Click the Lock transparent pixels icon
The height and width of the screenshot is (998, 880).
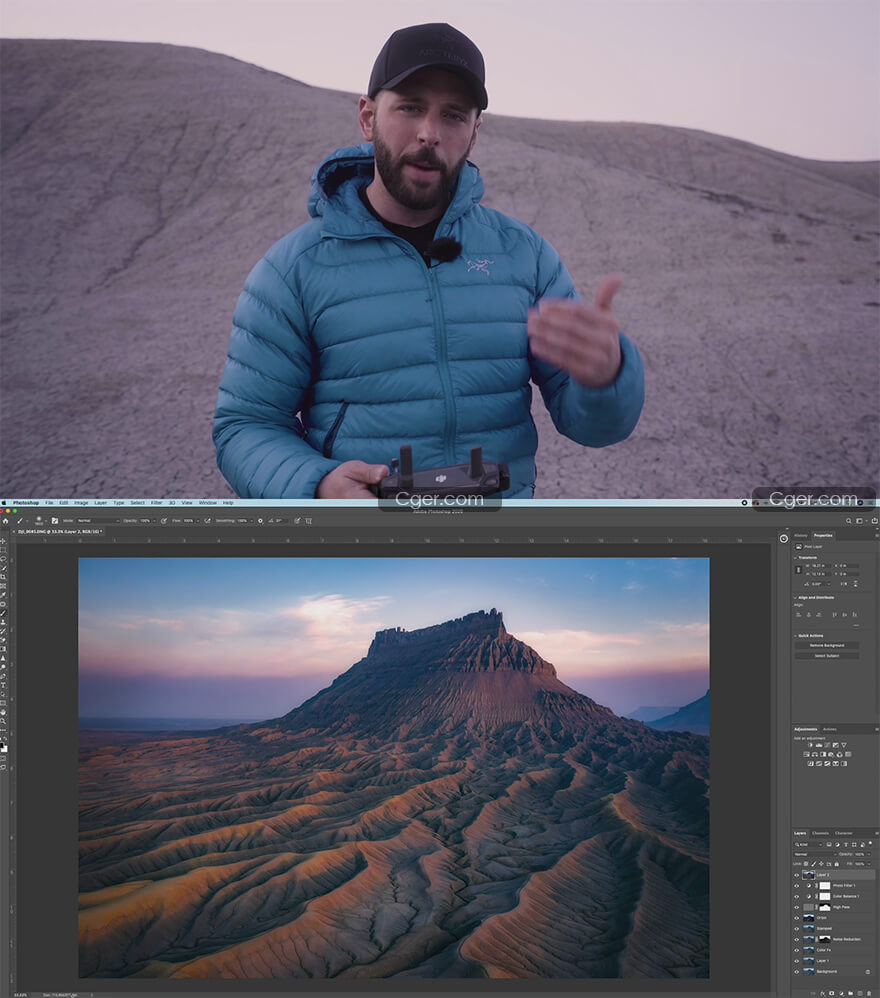pyautogui.click(x=806, y=864)
